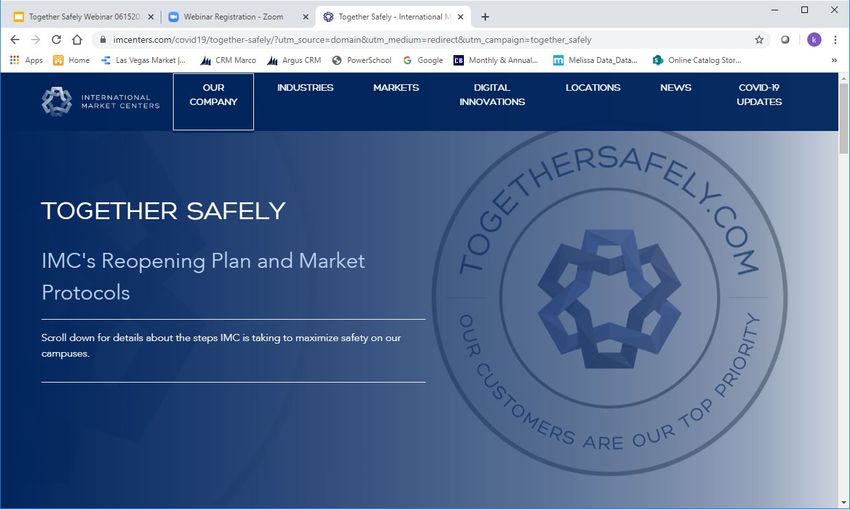Click the 'Scroll down for details' paragraph

(x=221, y=345)
